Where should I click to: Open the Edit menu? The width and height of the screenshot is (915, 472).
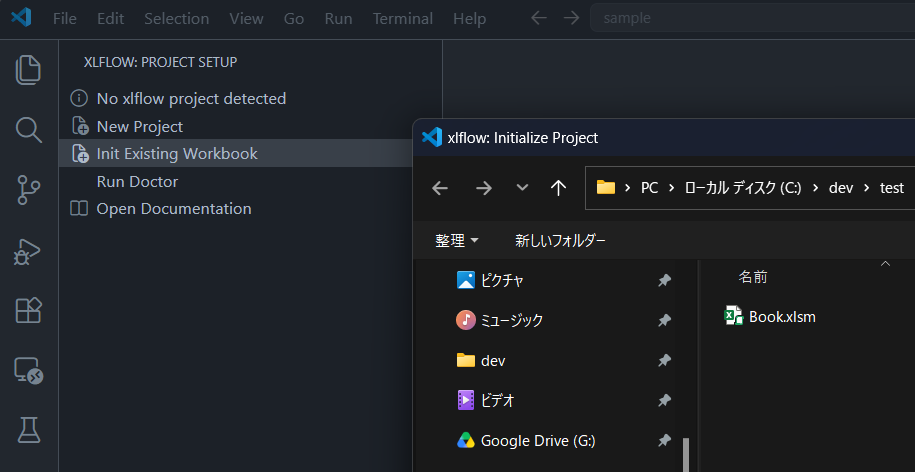(x=110, y=19)
